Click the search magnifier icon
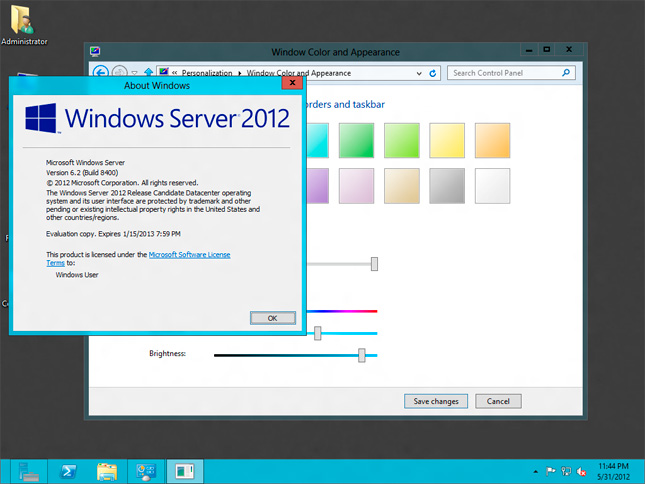The width and height of the screenshot is (645, 484). pos(566,73)
